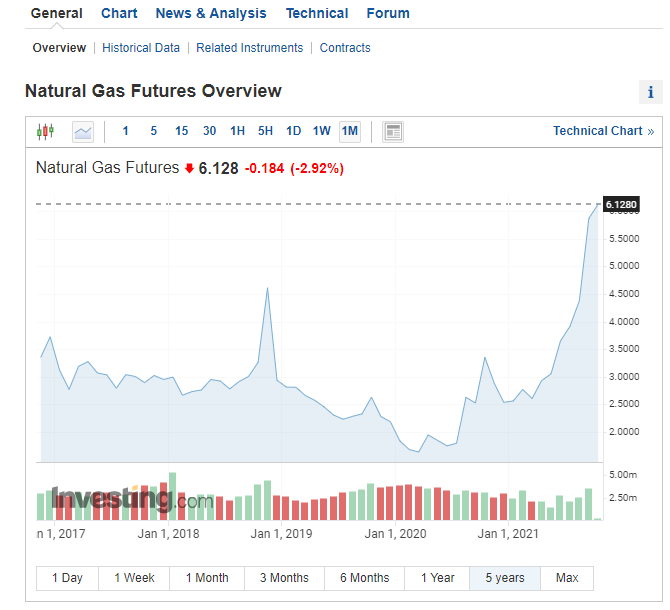670x610 pixels.
Task: Click the tallest green volume bar near Jan 2018
Action: (x=173, y=496)
